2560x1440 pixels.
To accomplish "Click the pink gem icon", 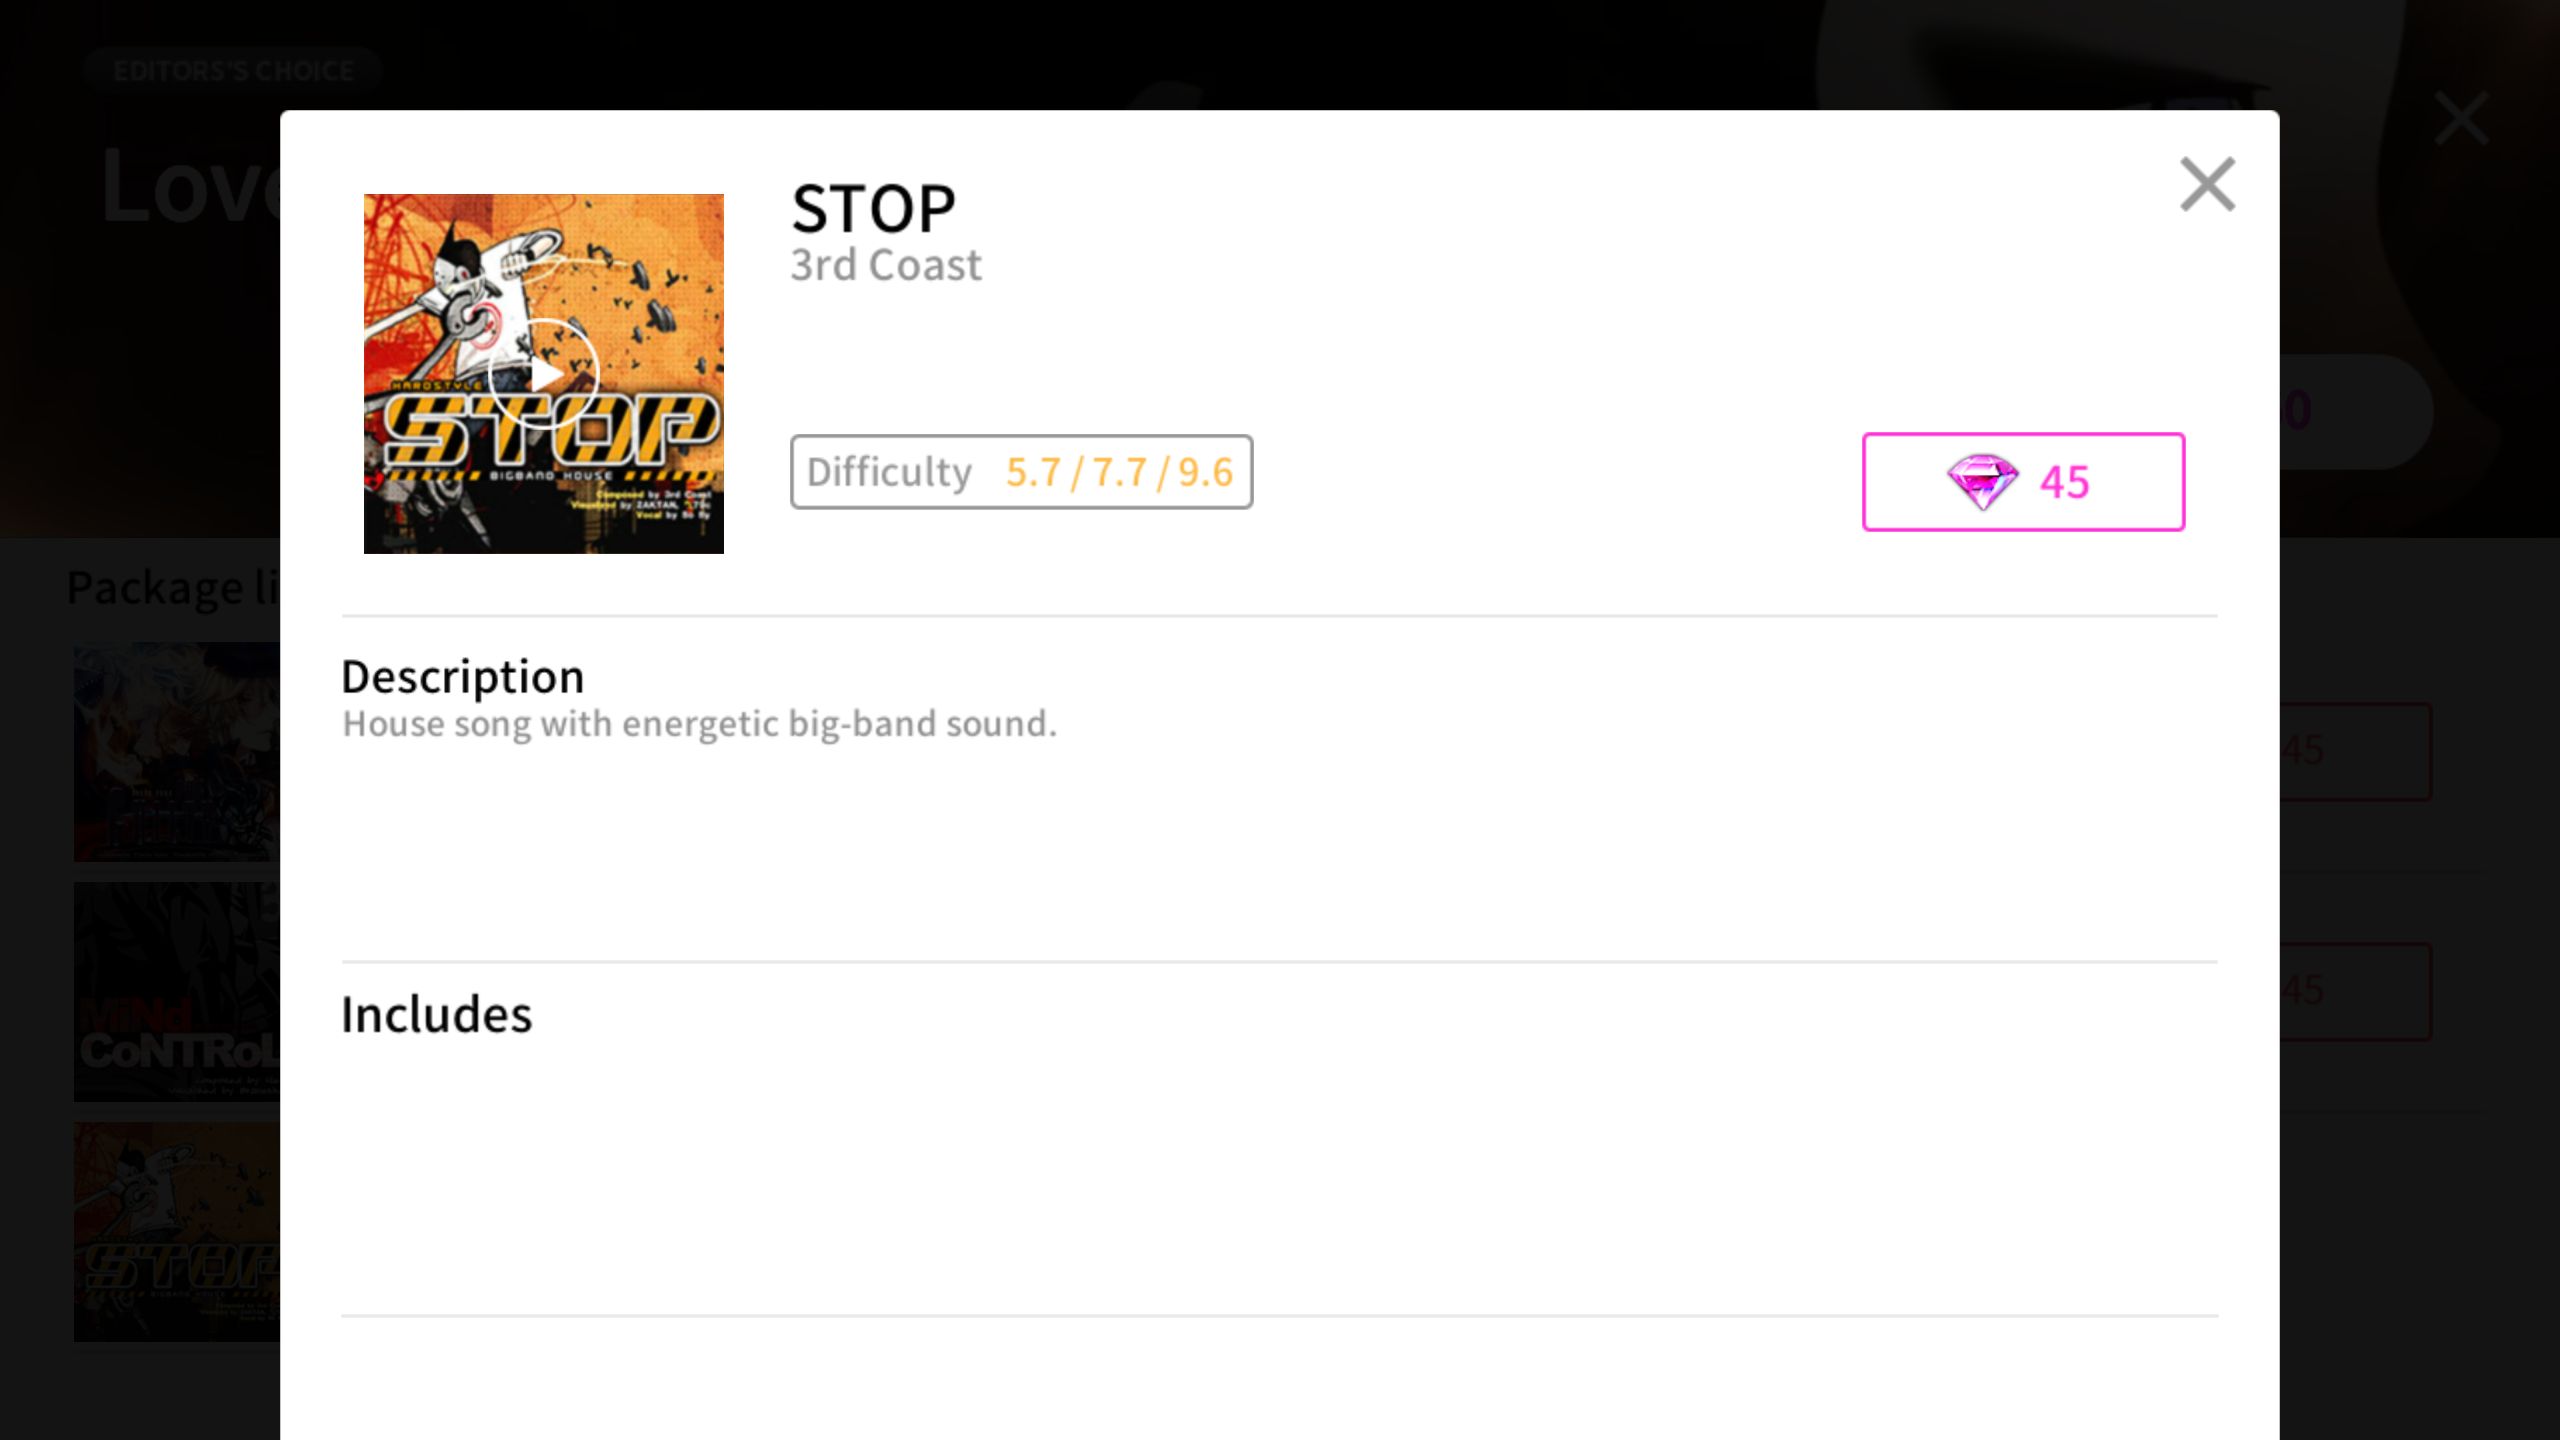I will pyautogui.click(x=1982, y=482).
